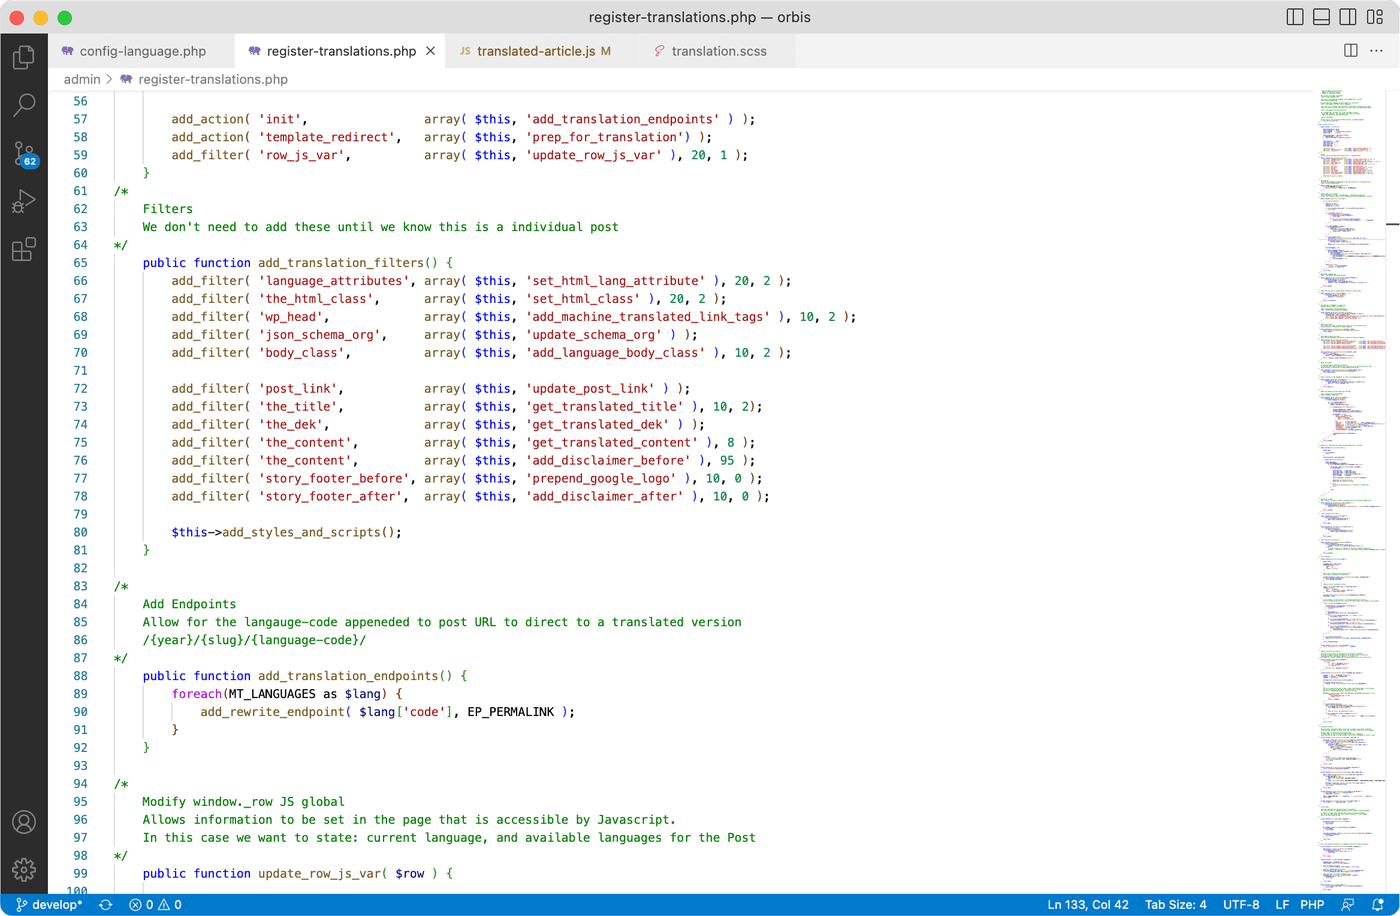Toggle the primary side bar layout button

pos(1295,18)
